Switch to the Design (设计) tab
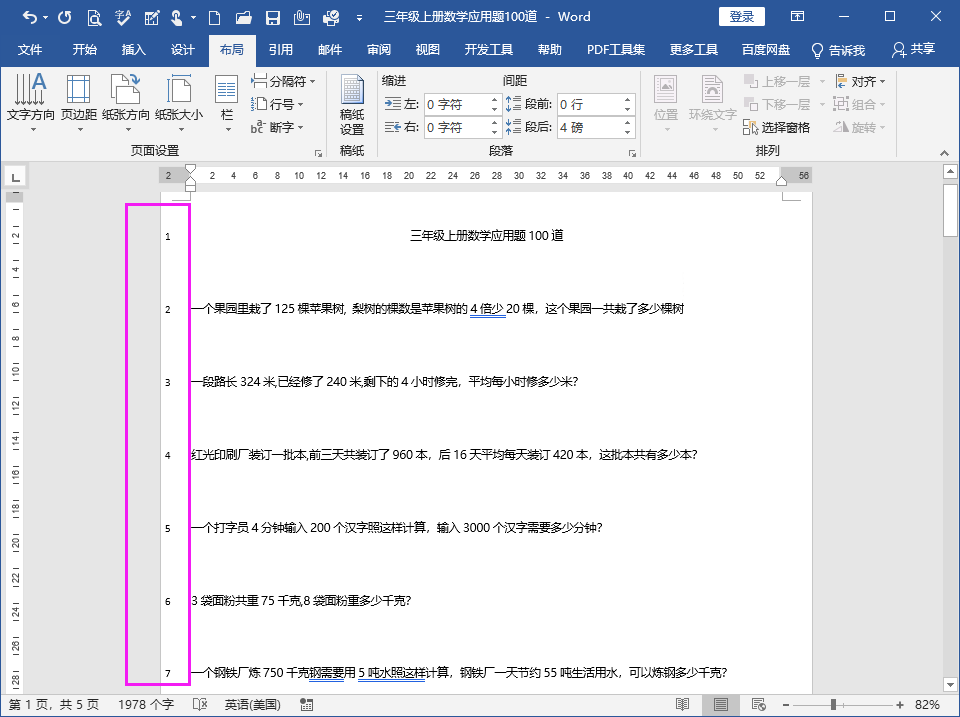Viewport: 960px width, 717px height. [182, 50]
